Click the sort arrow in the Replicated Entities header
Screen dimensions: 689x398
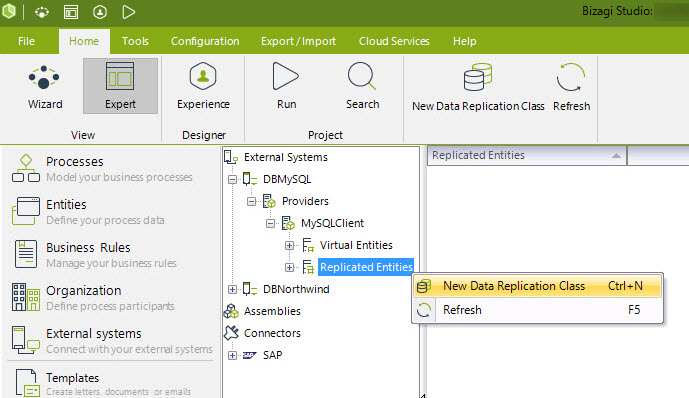(616, 156)
